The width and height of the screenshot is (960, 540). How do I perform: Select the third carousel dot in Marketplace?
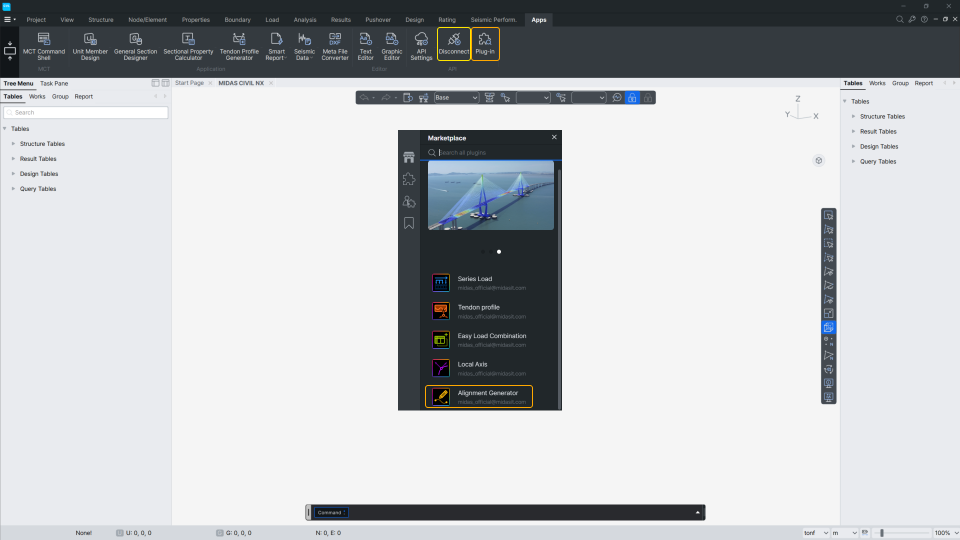pos(499,252)
